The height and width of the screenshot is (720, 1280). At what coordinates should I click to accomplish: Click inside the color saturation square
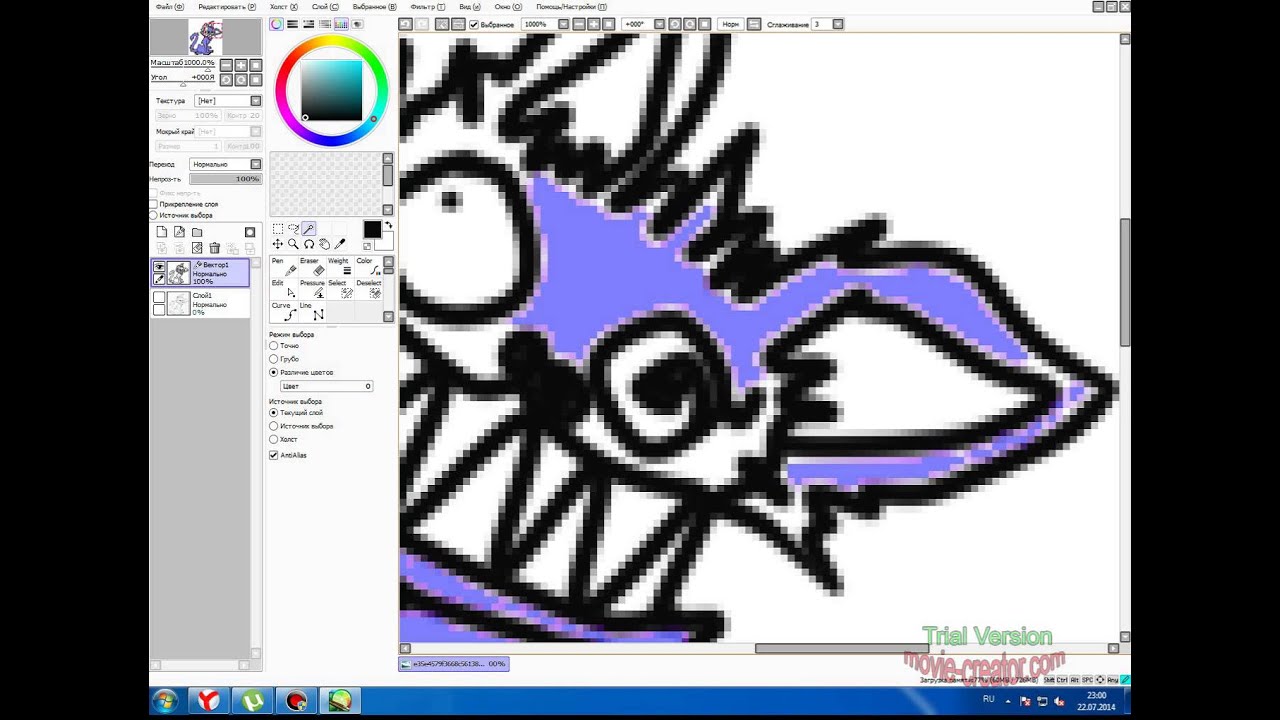click(x=331, y=91)
